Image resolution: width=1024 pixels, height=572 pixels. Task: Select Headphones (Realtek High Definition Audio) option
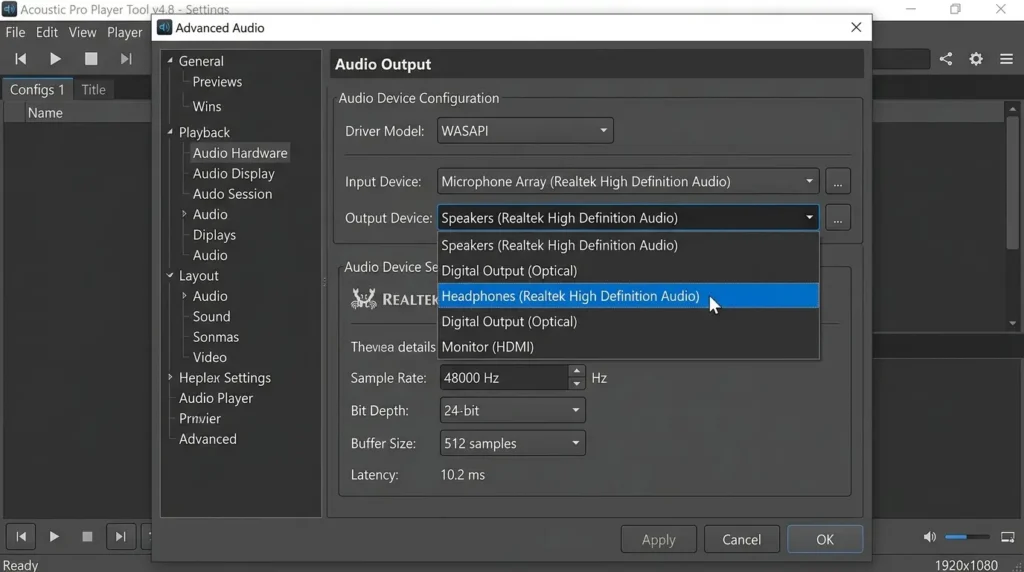(x=628, y=296)
